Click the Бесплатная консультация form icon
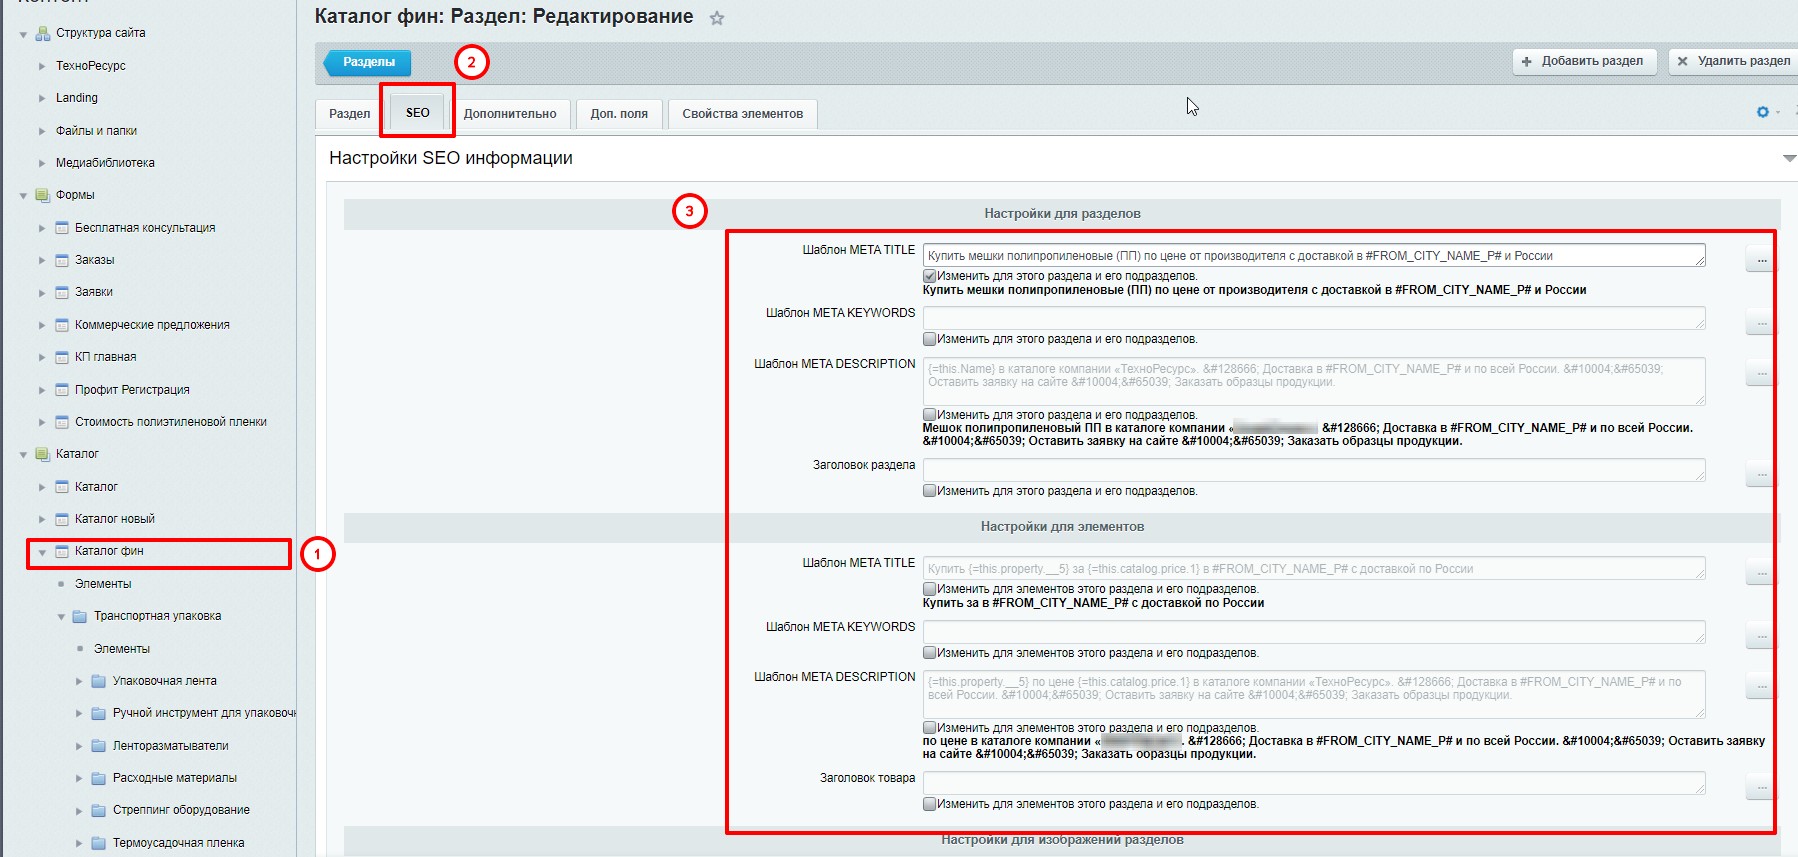 click(62, 228)
